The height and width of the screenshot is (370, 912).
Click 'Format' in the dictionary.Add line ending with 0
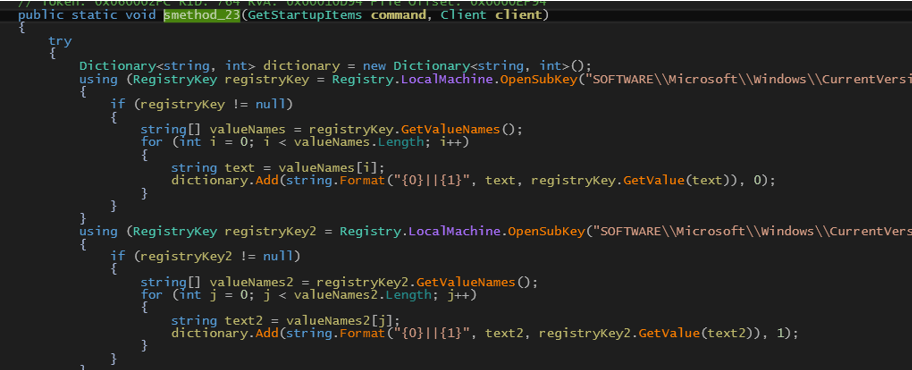click(362, 180)
